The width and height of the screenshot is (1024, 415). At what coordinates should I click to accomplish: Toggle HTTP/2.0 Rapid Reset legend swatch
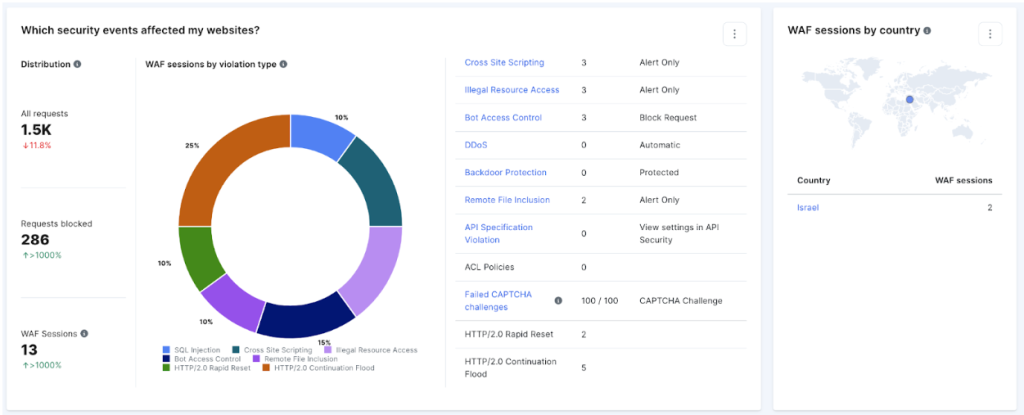(x=166, y=367)
